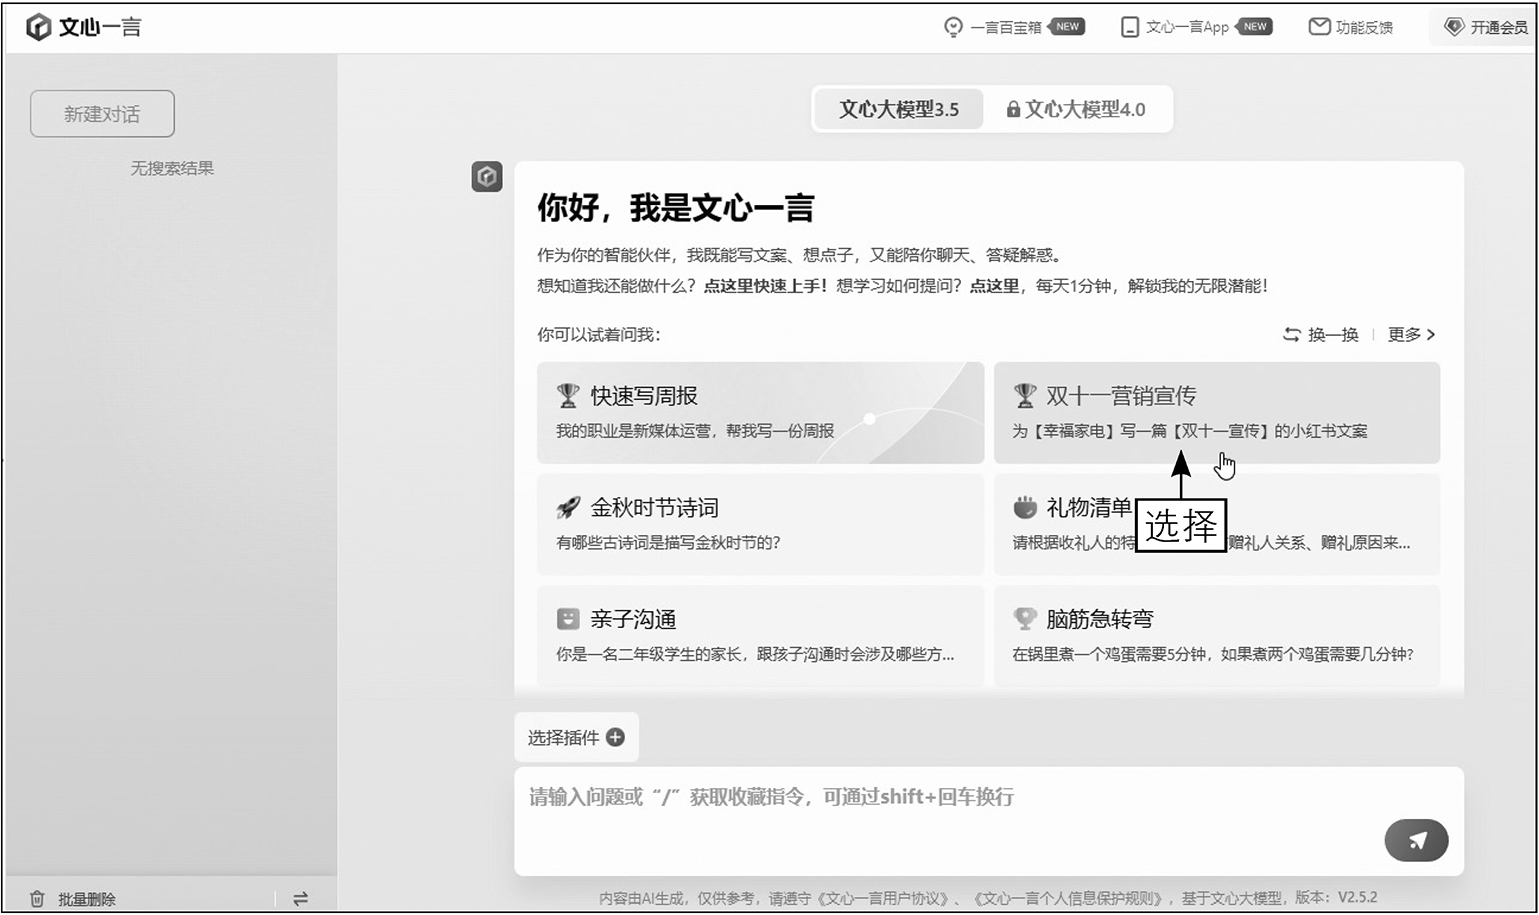The width and height of the screenshot is (1539, 915).
Task: Click 无搜索结果 text in sidebar
Action: (x=172, y=168)
